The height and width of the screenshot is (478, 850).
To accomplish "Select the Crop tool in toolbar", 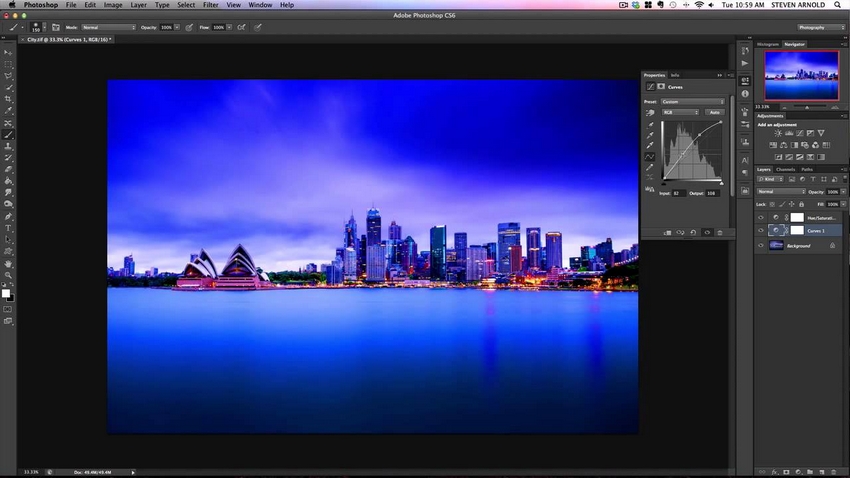I will 8,99.
